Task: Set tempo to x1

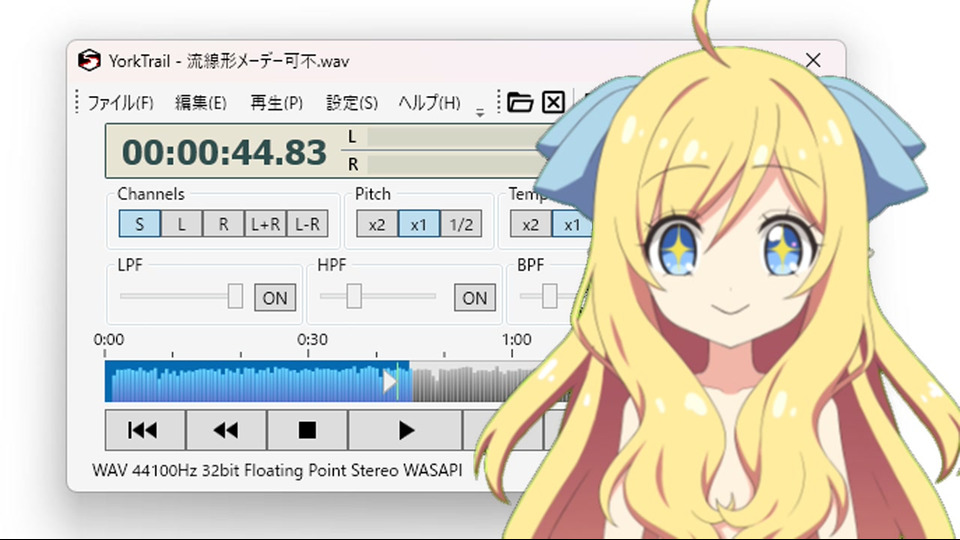Action: tap(572, 224)
